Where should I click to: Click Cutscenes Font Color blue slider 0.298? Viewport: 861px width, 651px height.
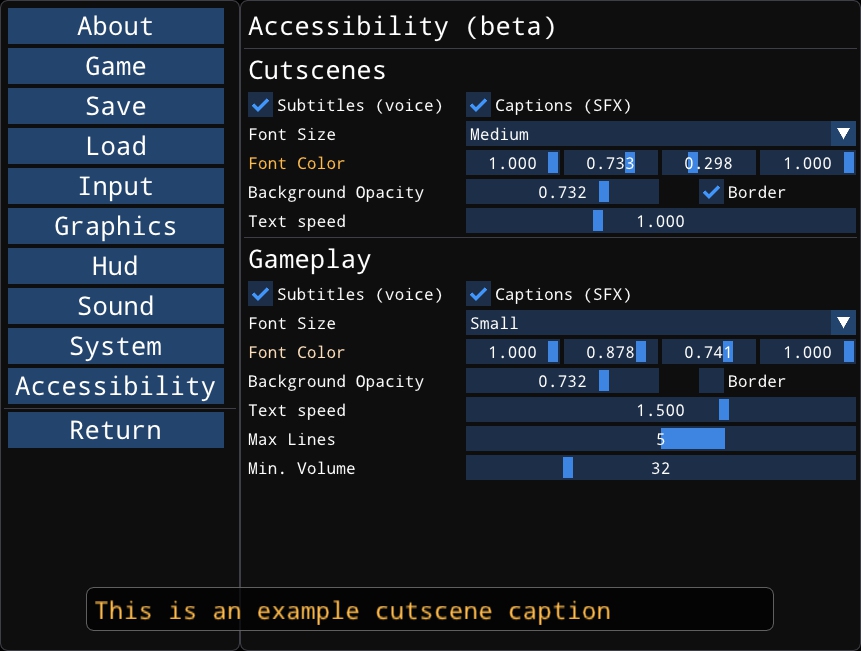coord(708,163)
